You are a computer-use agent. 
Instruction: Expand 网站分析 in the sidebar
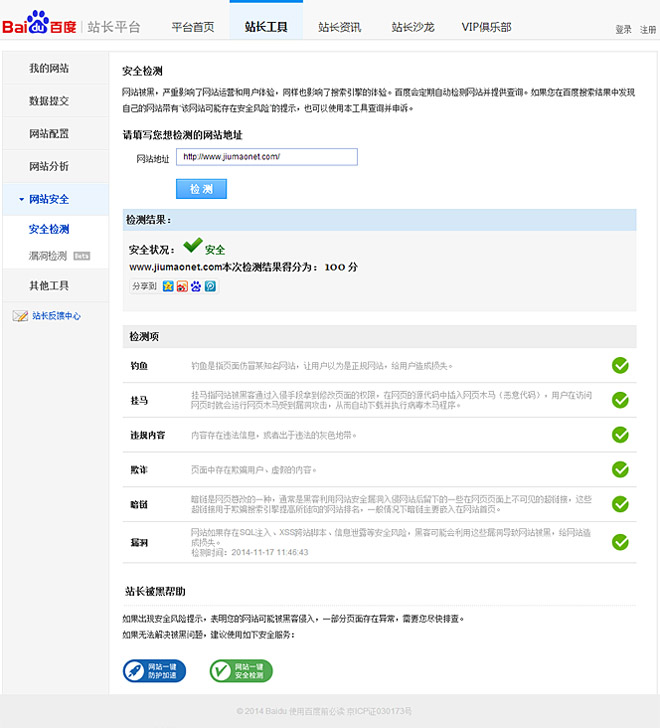(x=49, y=166)
